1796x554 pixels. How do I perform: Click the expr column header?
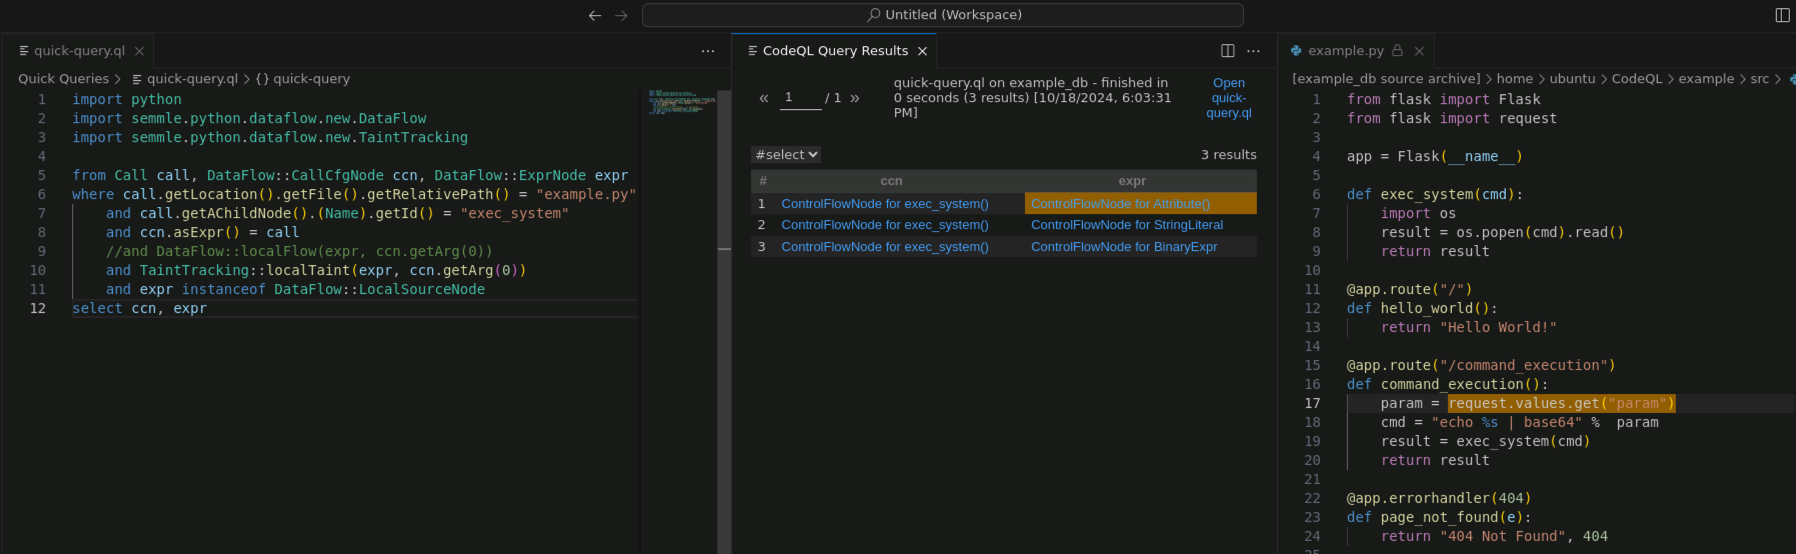point(1132,181)
